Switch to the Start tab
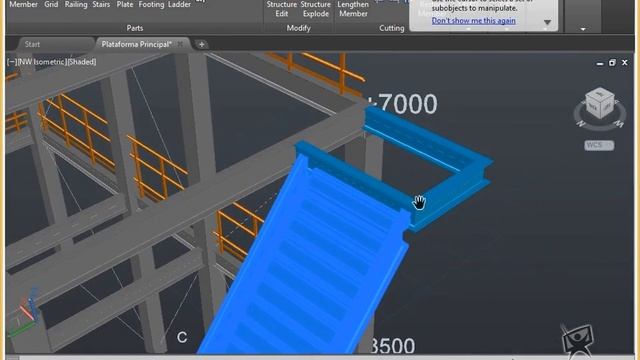 click(32, 44)
